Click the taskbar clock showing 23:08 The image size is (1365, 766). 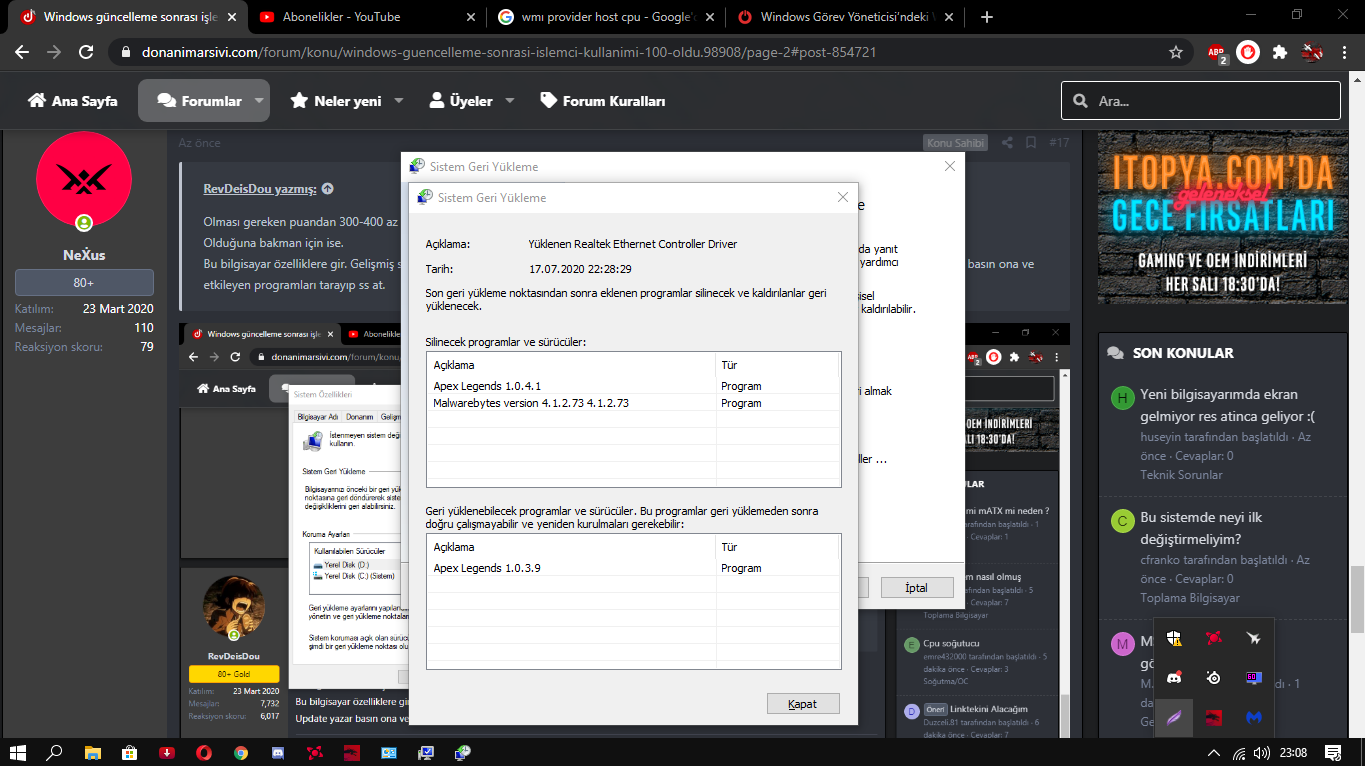coord(1293,752)
